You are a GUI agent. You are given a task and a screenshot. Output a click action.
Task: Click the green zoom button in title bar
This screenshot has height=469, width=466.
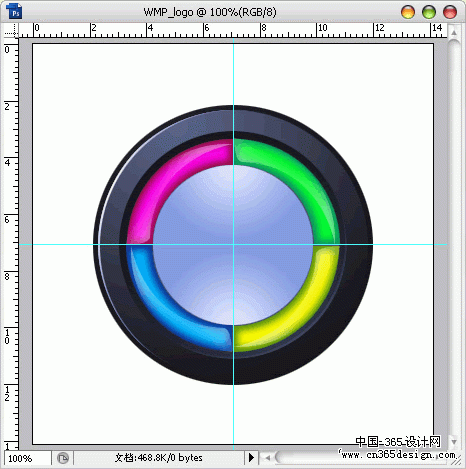click(x=429, y=12)
